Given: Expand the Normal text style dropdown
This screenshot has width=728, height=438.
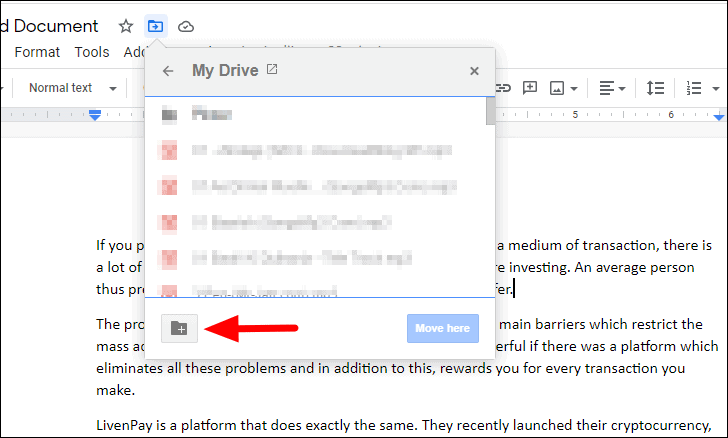Looking at the screenshot, I should pos(72,88).
